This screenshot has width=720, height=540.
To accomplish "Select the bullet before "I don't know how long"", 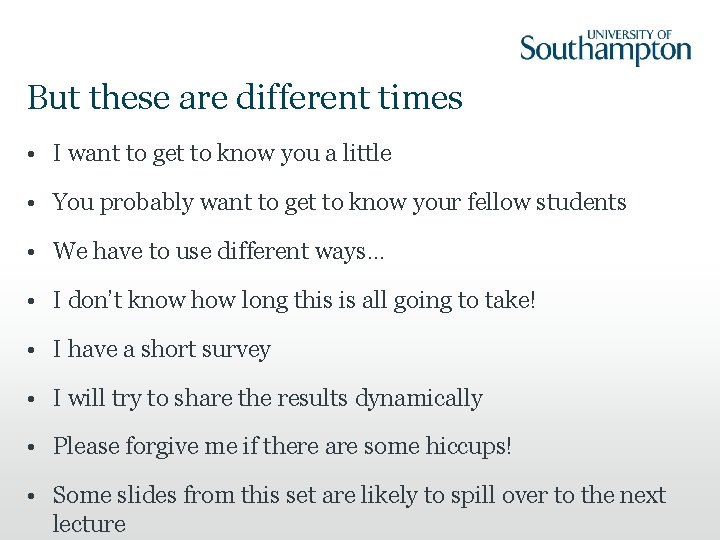I will [x=33, y=301].
